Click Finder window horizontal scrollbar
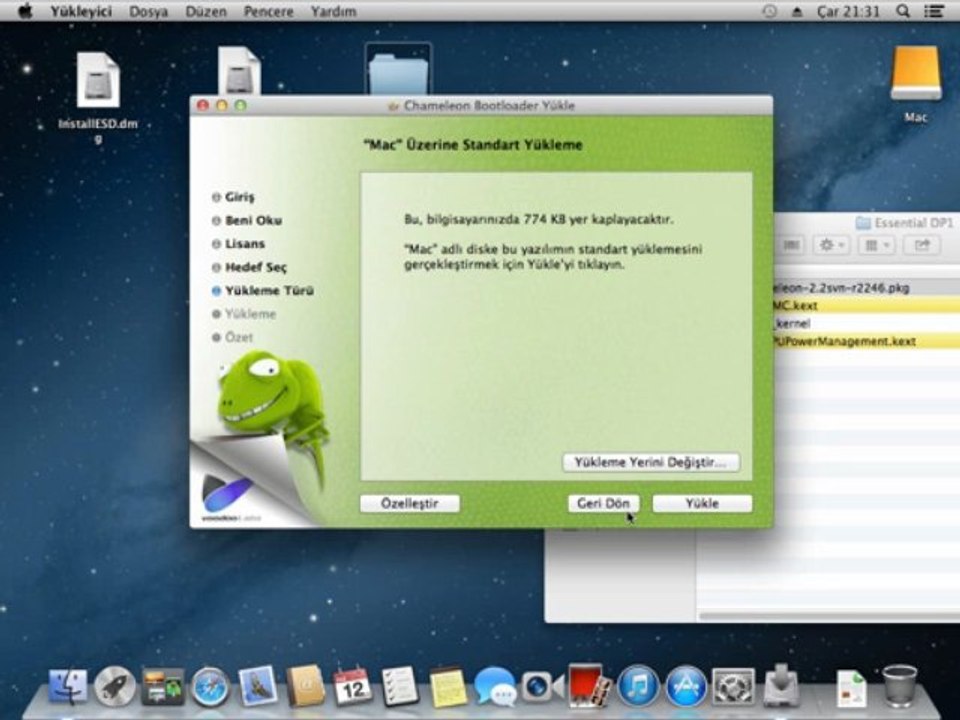960x720 pixels. click(x=830, y=616)
